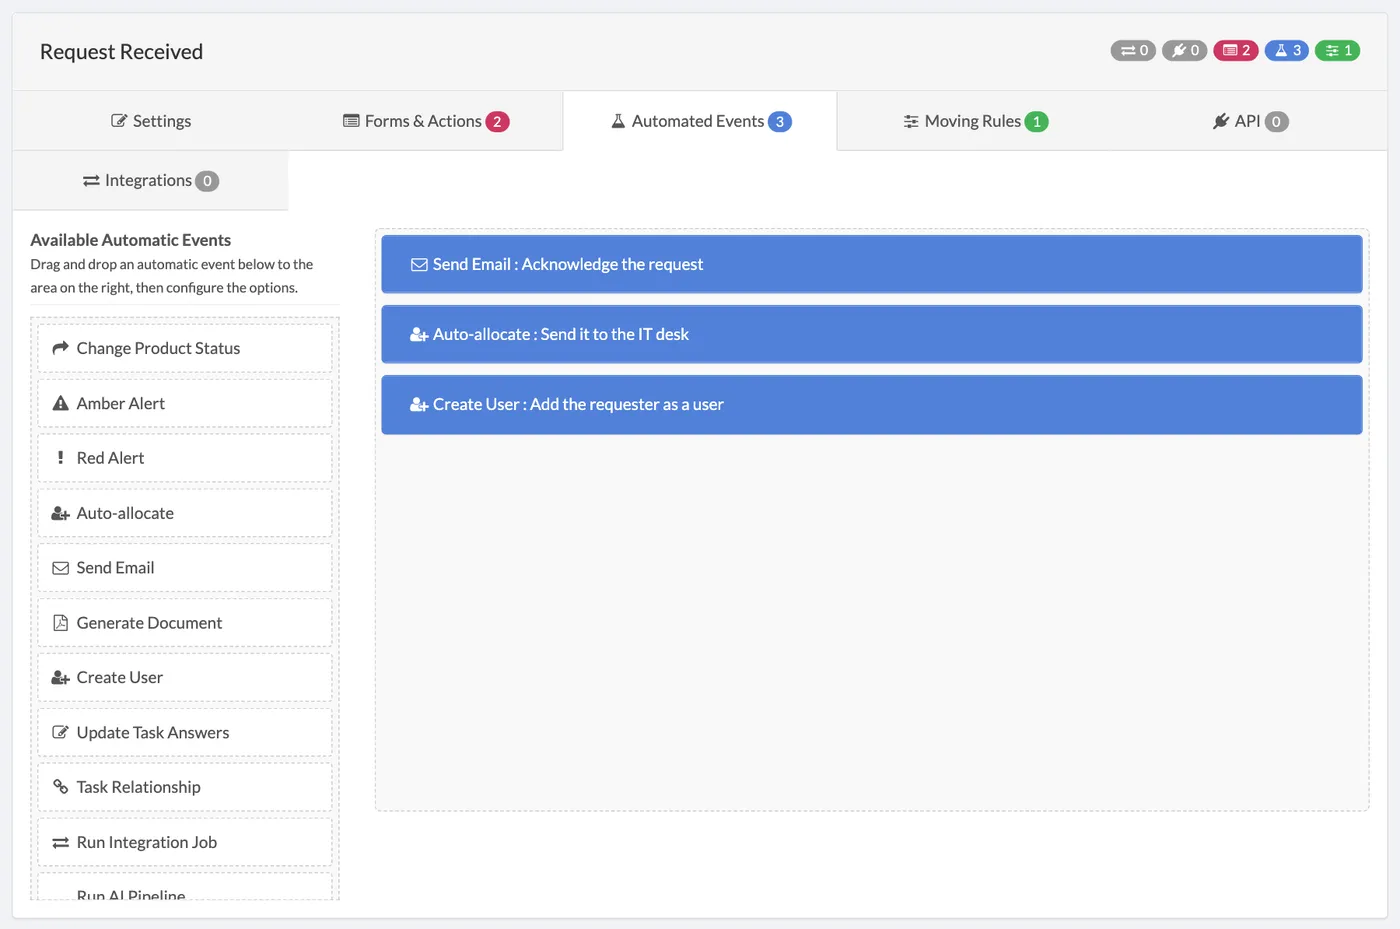Open the 'Auto-allocate : Send it to the IT desk' event
This screenshot has width=1400, height=929.
point(871,334)
